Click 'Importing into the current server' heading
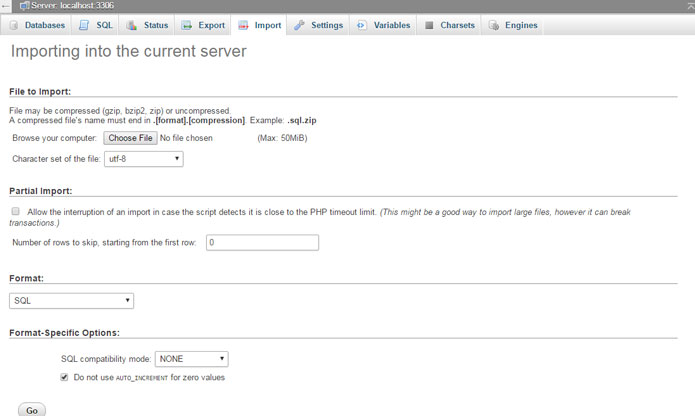Viewport: 695px width, 416px height. (x=129, y=51)
